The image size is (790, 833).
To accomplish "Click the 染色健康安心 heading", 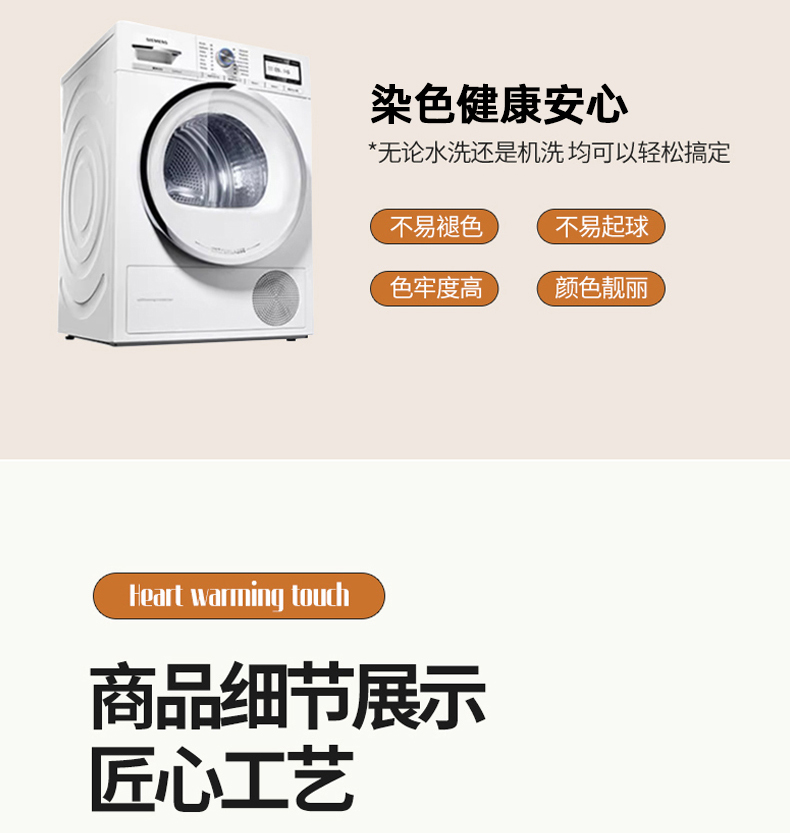I will coord(499,104).
